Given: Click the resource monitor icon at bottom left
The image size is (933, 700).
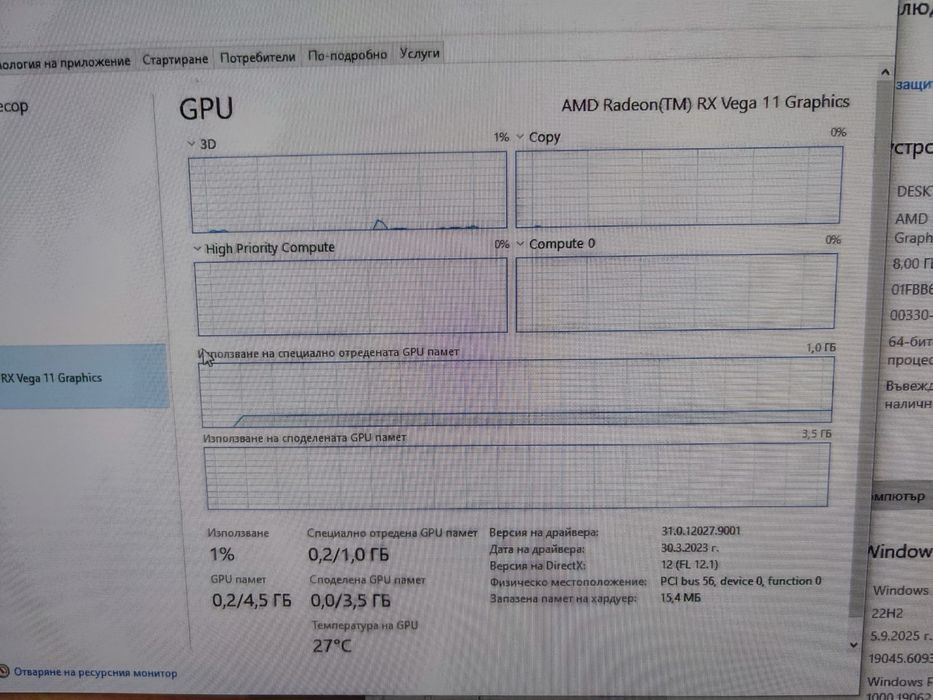Looking at the screenshot, I should 4,671.
